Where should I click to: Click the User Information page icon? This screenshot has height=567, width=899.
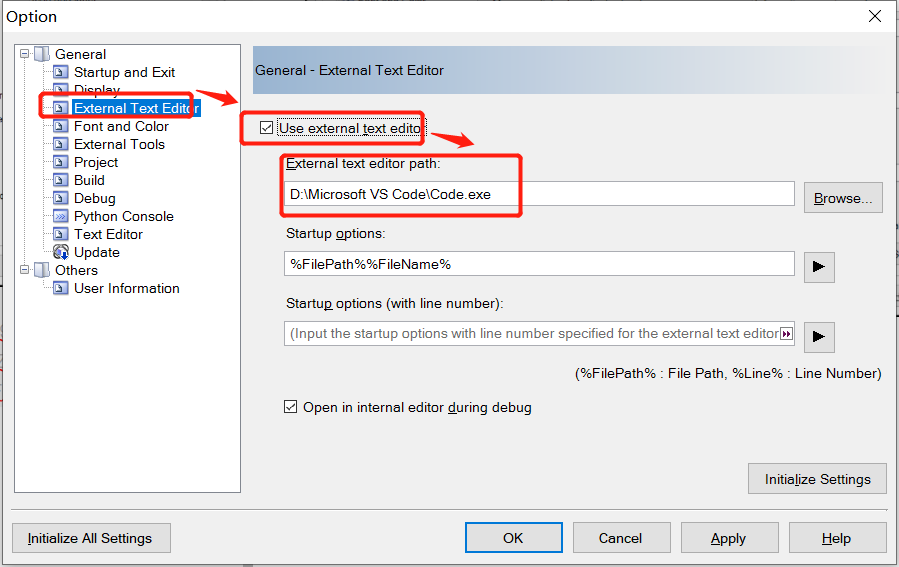tap(60, 288)
